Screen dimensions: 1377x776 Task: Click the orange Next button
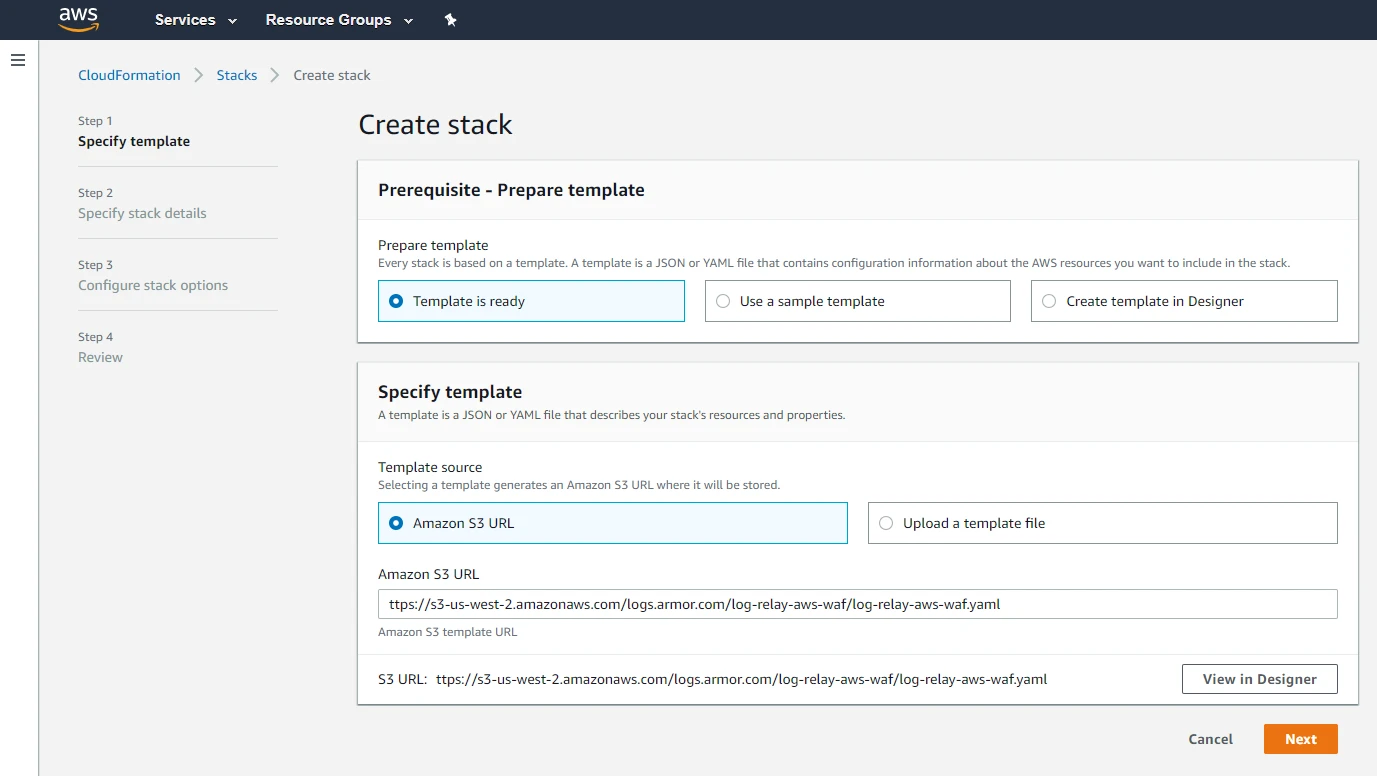1300,739
